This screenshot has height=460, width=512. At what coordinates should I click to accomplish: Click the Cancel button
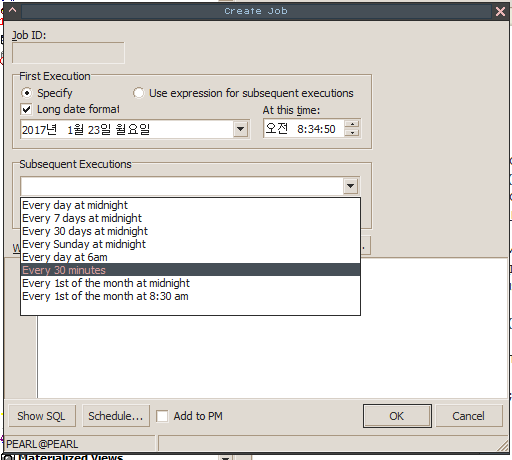pyautogui.click(x=469, y=416)
